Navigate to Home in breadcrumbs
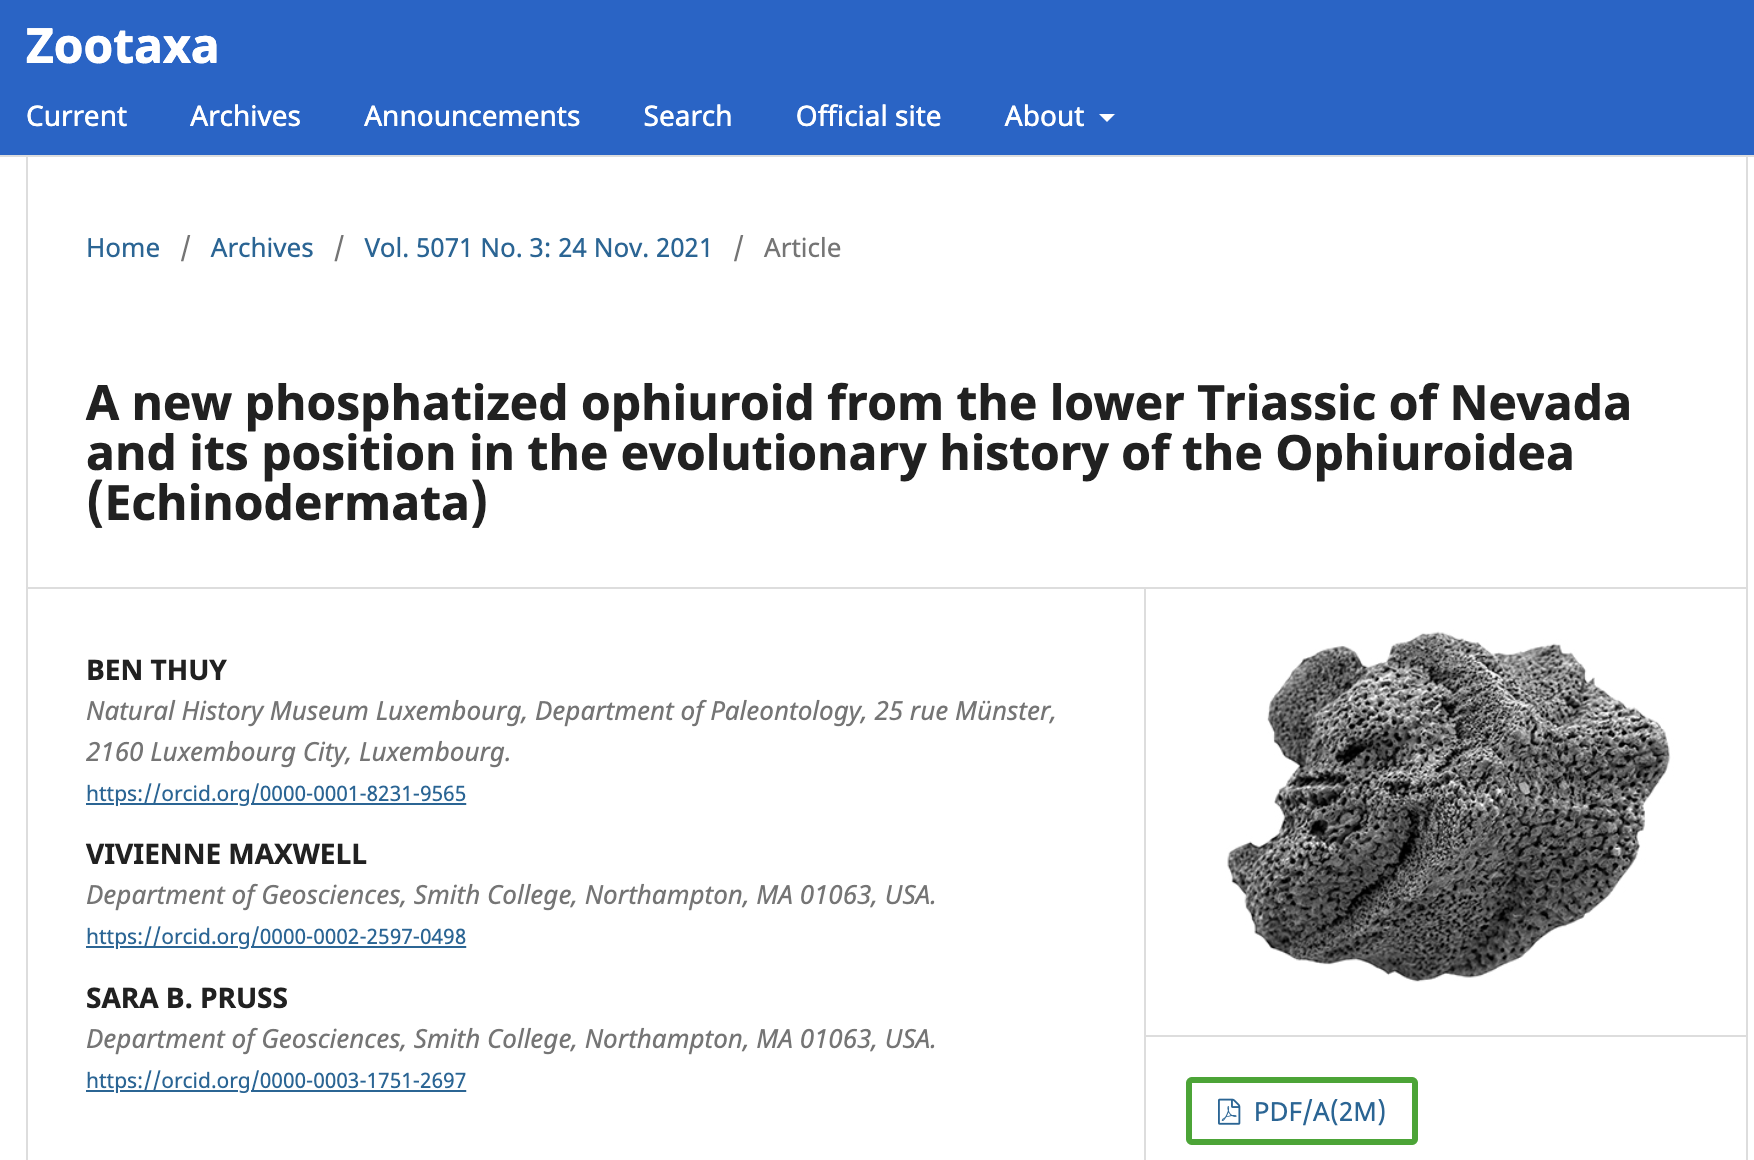This screenshot has width=1754, height=1160. (123, 248)
